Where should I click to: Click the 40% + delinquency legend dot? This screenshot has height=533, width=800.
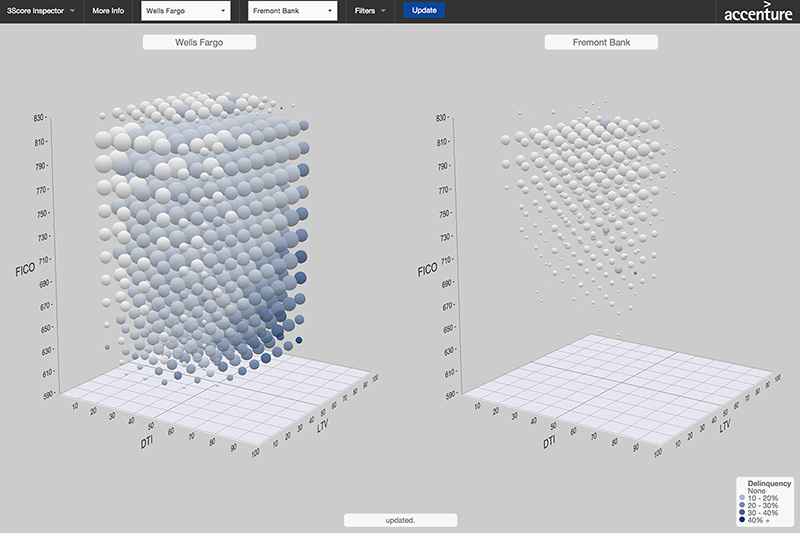coord(742,521)
